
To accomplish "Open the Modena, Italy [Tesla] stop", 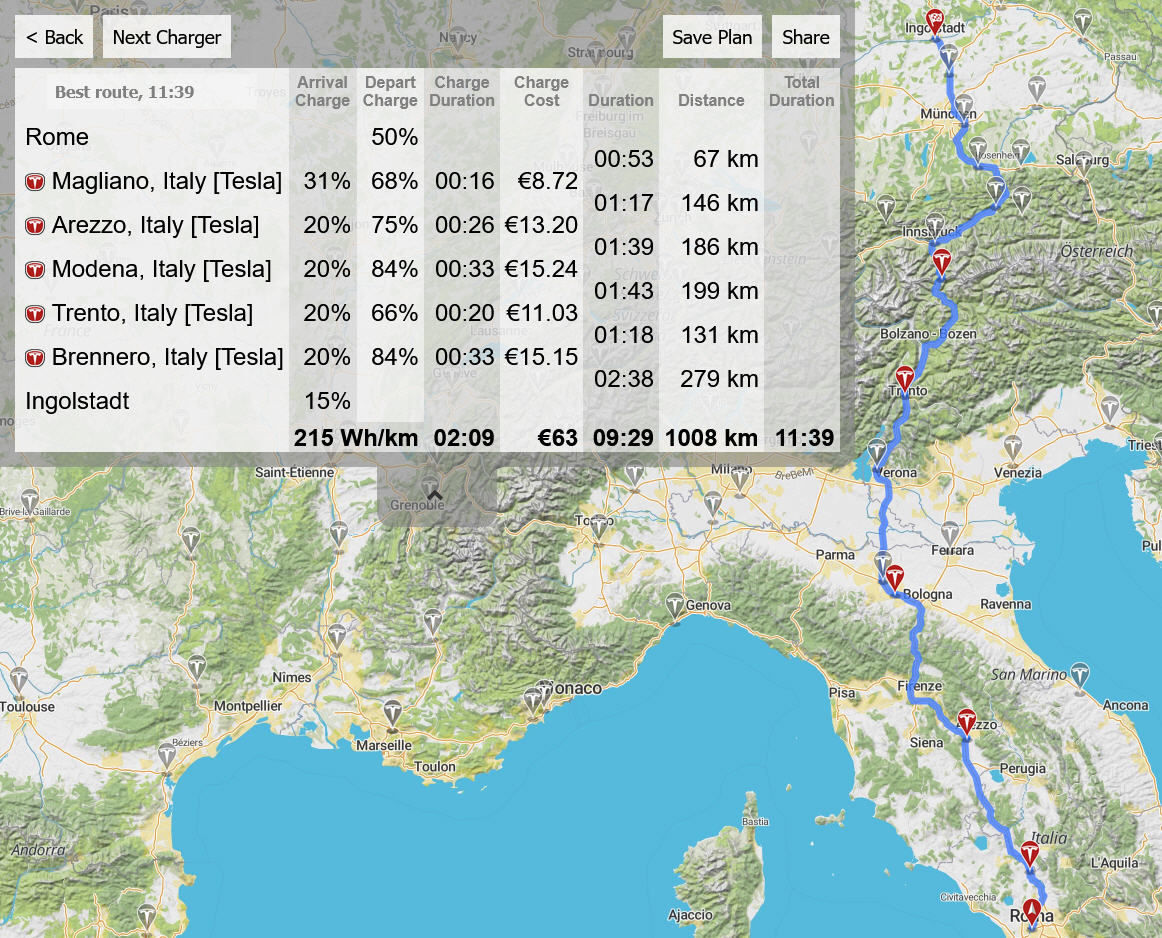I will (162, 270).
